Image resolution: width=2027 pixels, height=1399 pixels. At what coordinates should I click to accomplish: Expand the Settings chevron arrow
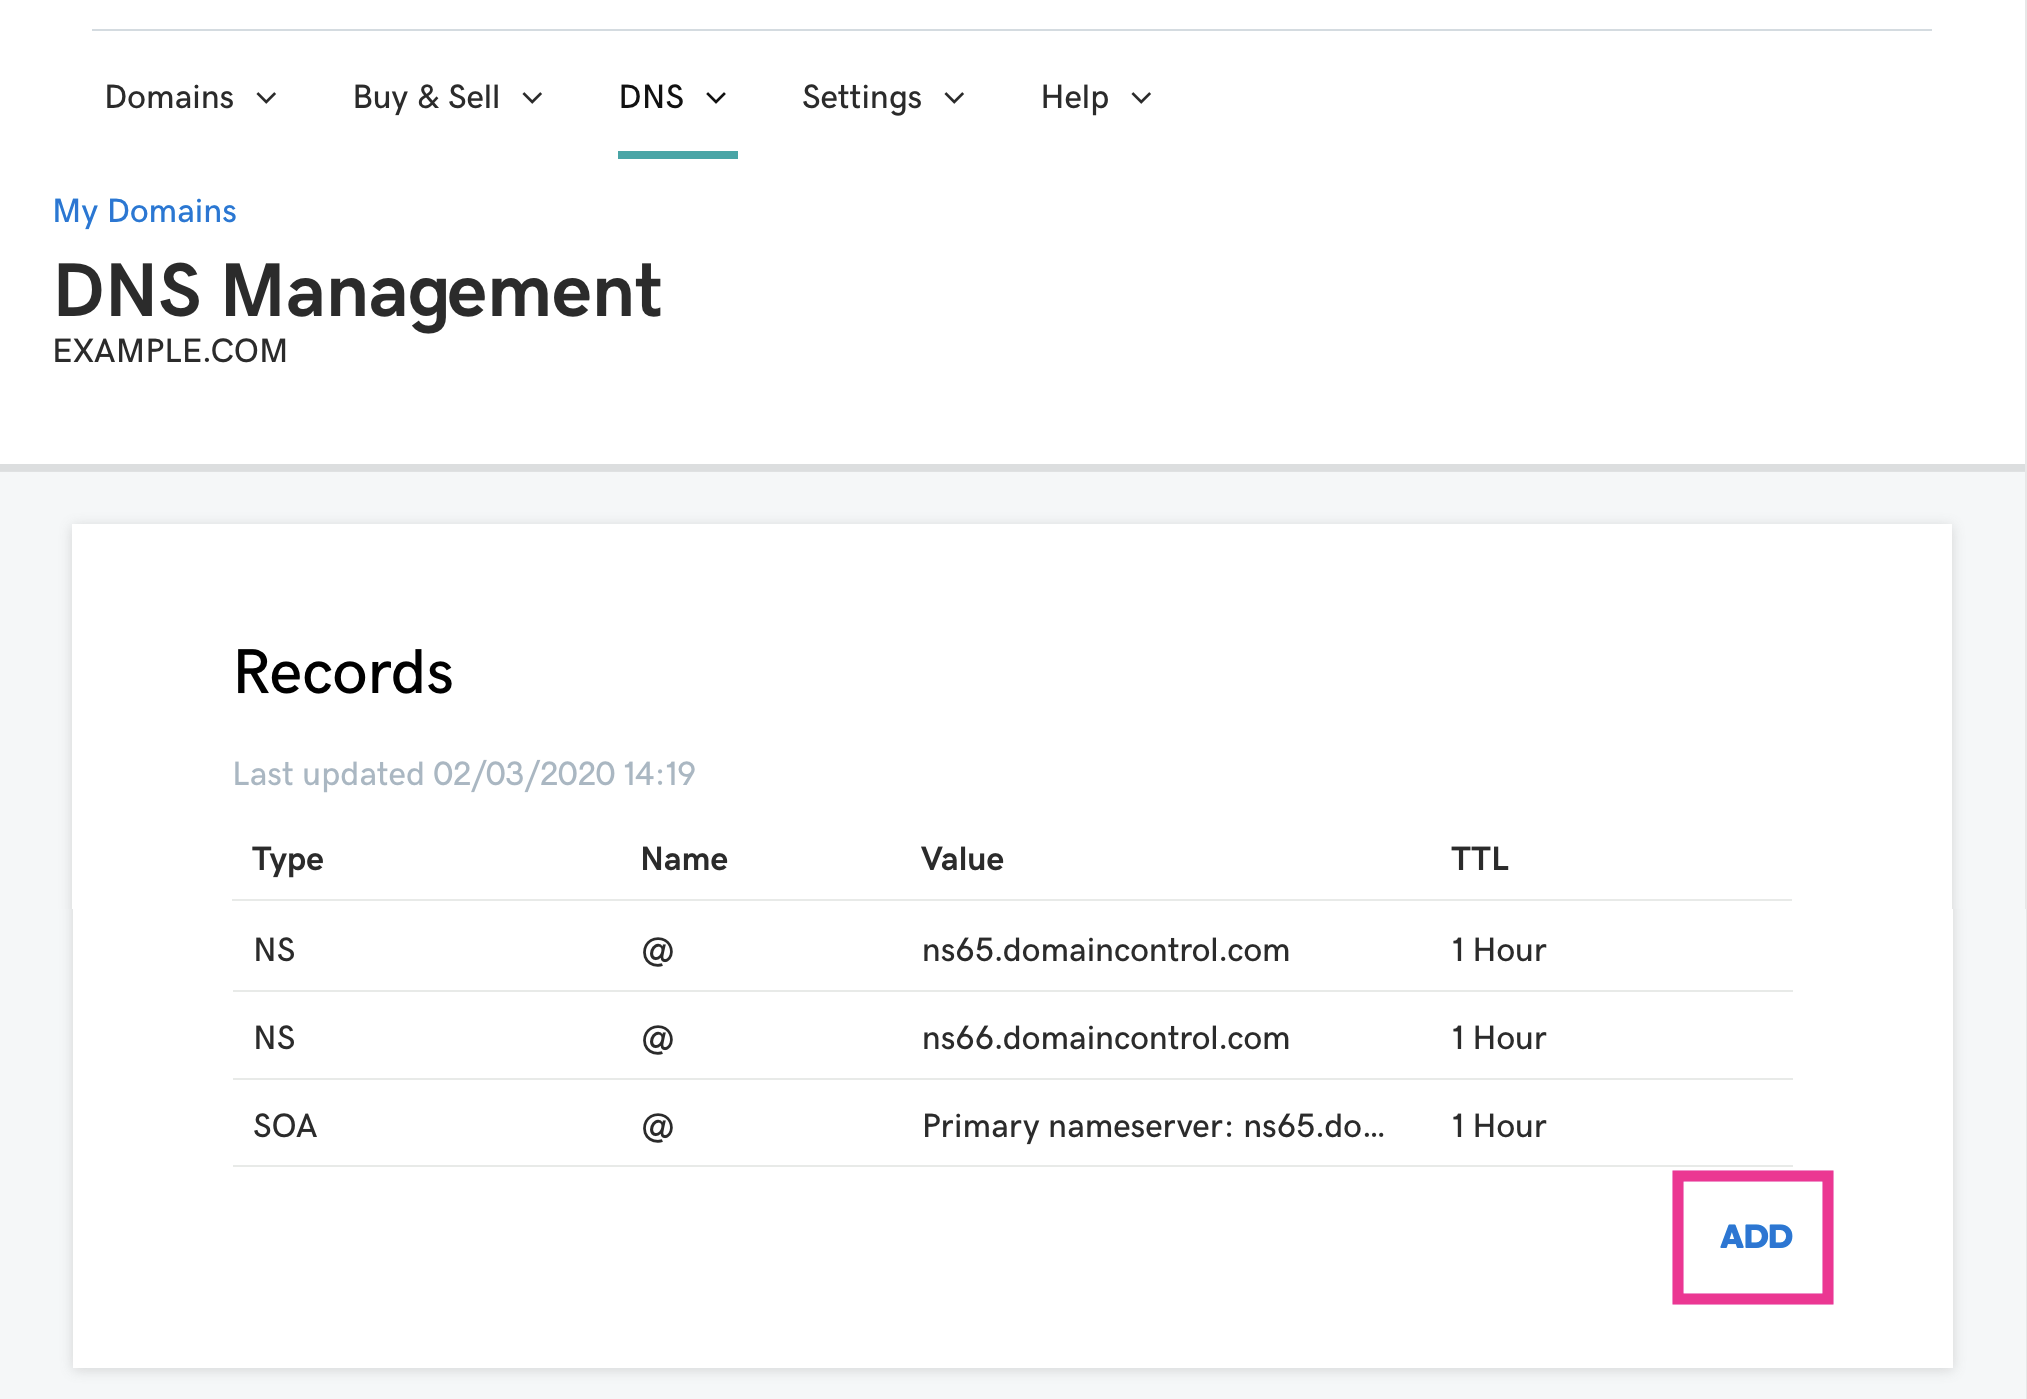(x=954, y=98)
